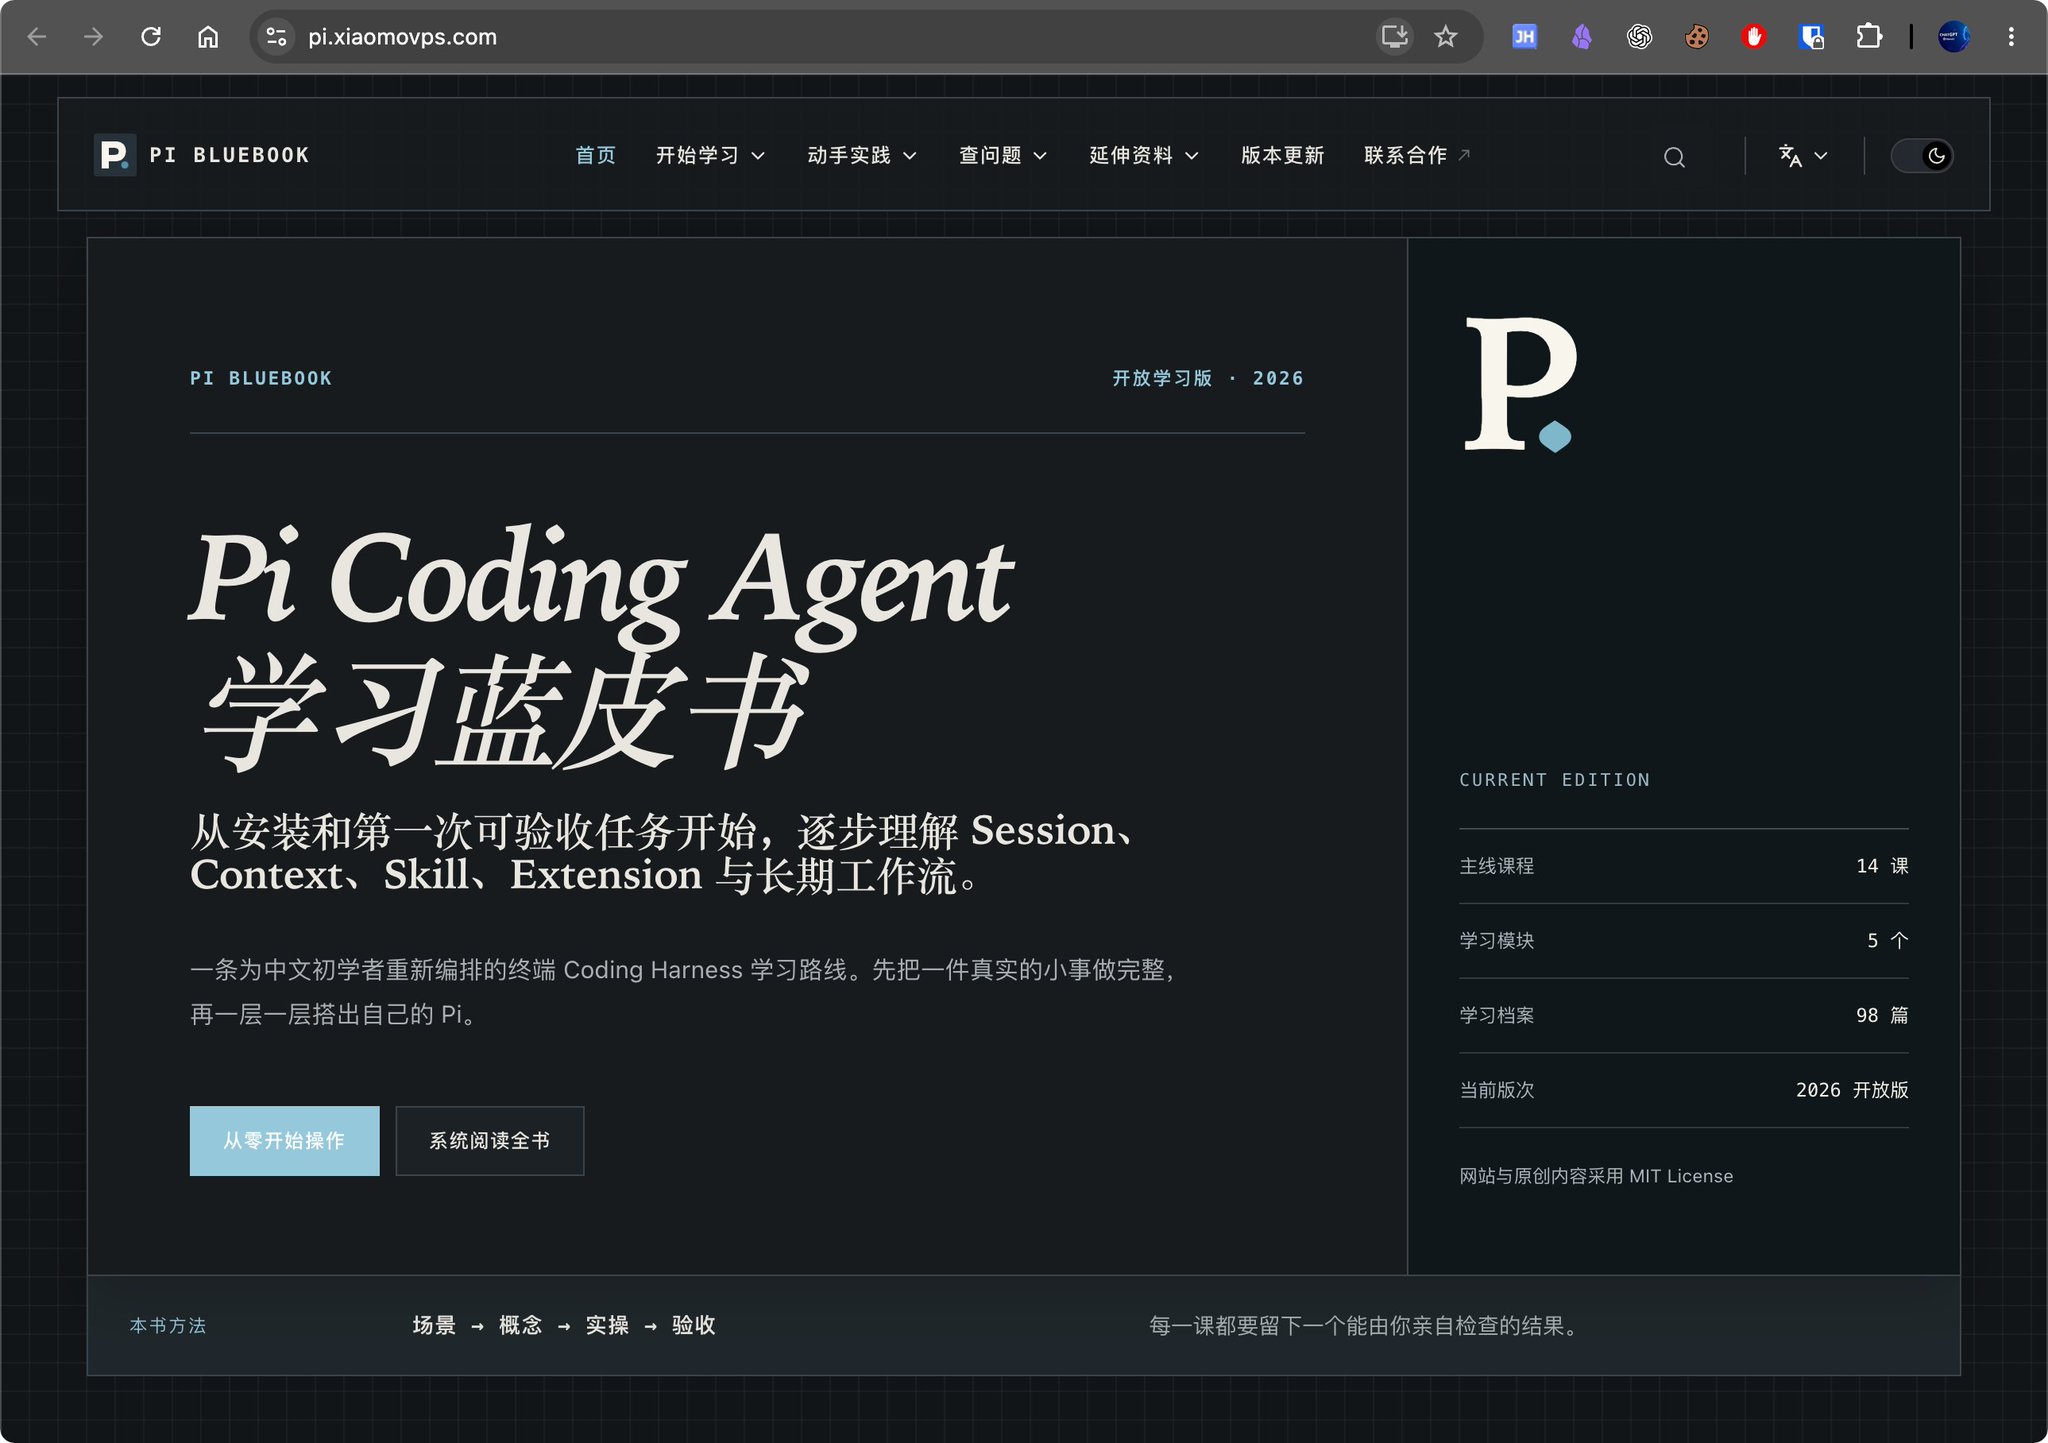
Task: Click the Pi Bluebook logo in navbar
Action: [x=202, y=155]
